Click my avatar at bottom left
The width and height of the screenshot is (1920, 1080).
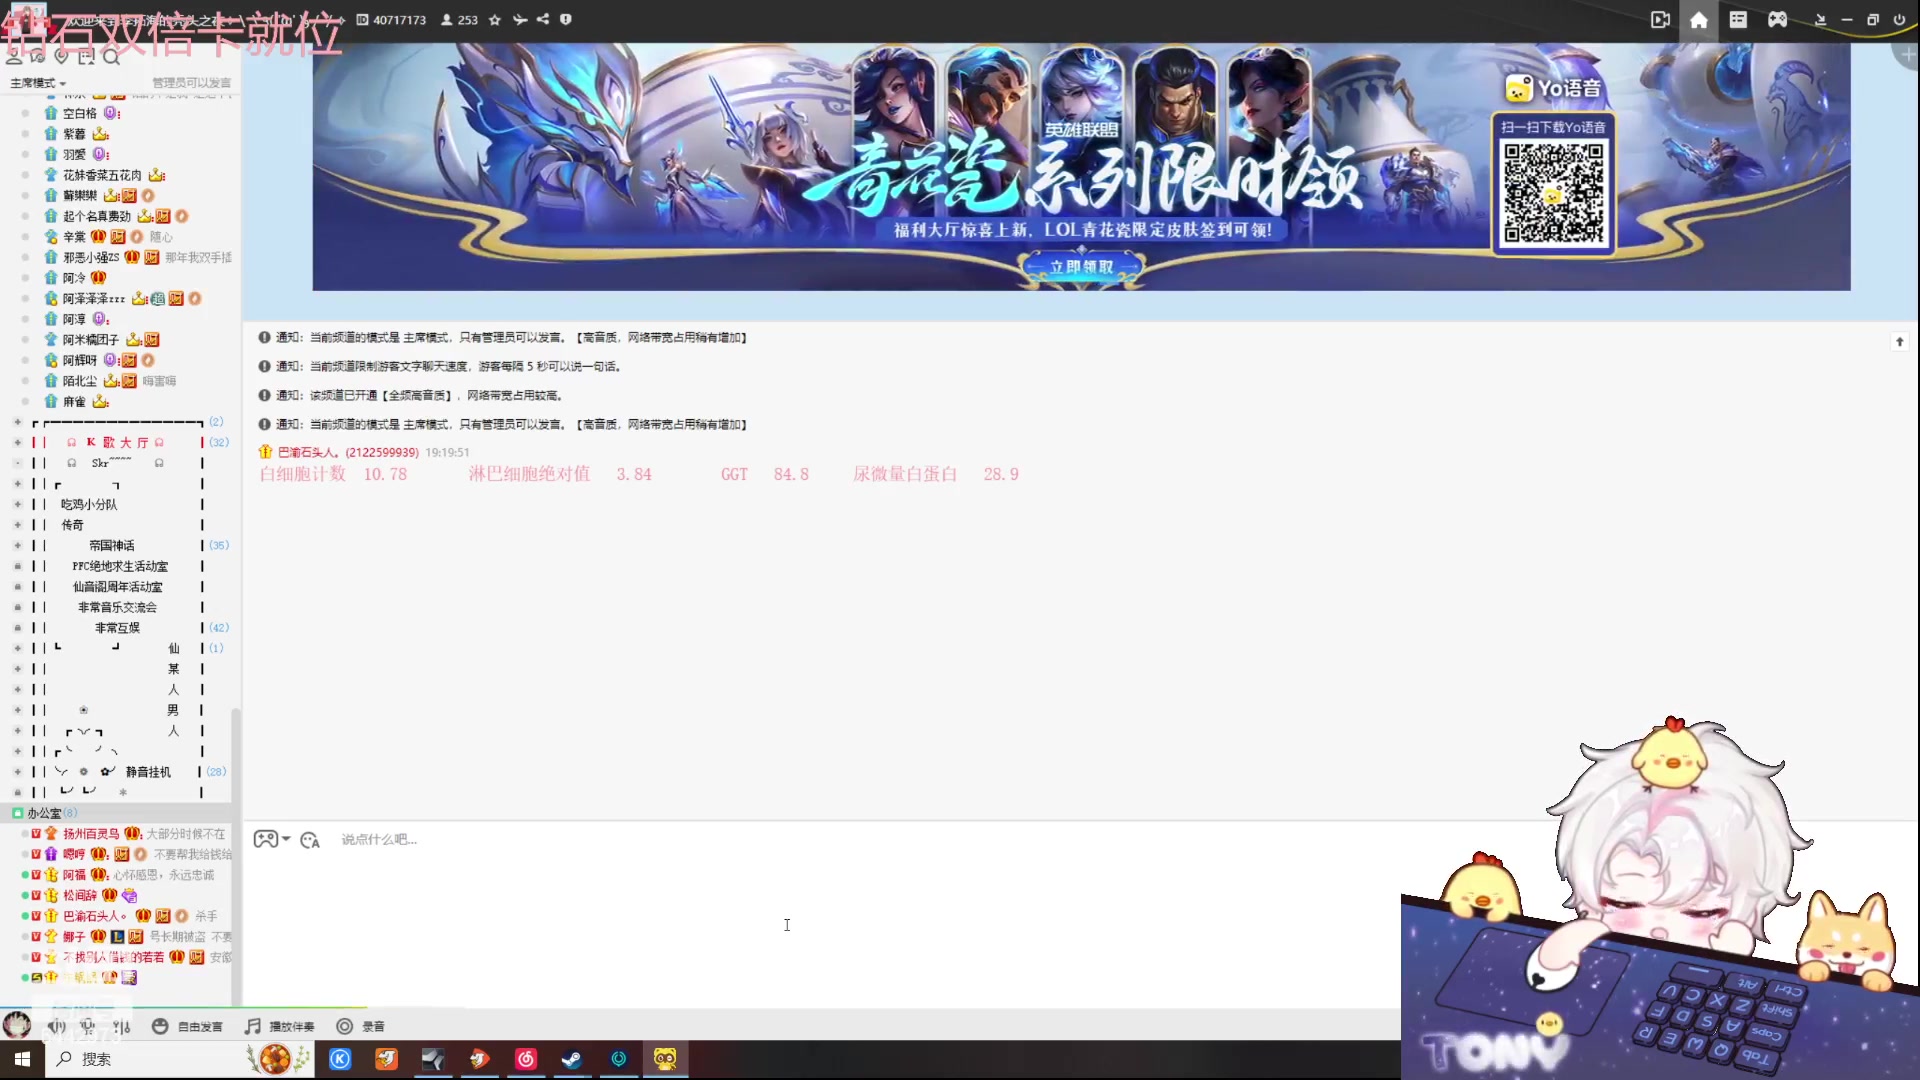[x=16, y=1025]
